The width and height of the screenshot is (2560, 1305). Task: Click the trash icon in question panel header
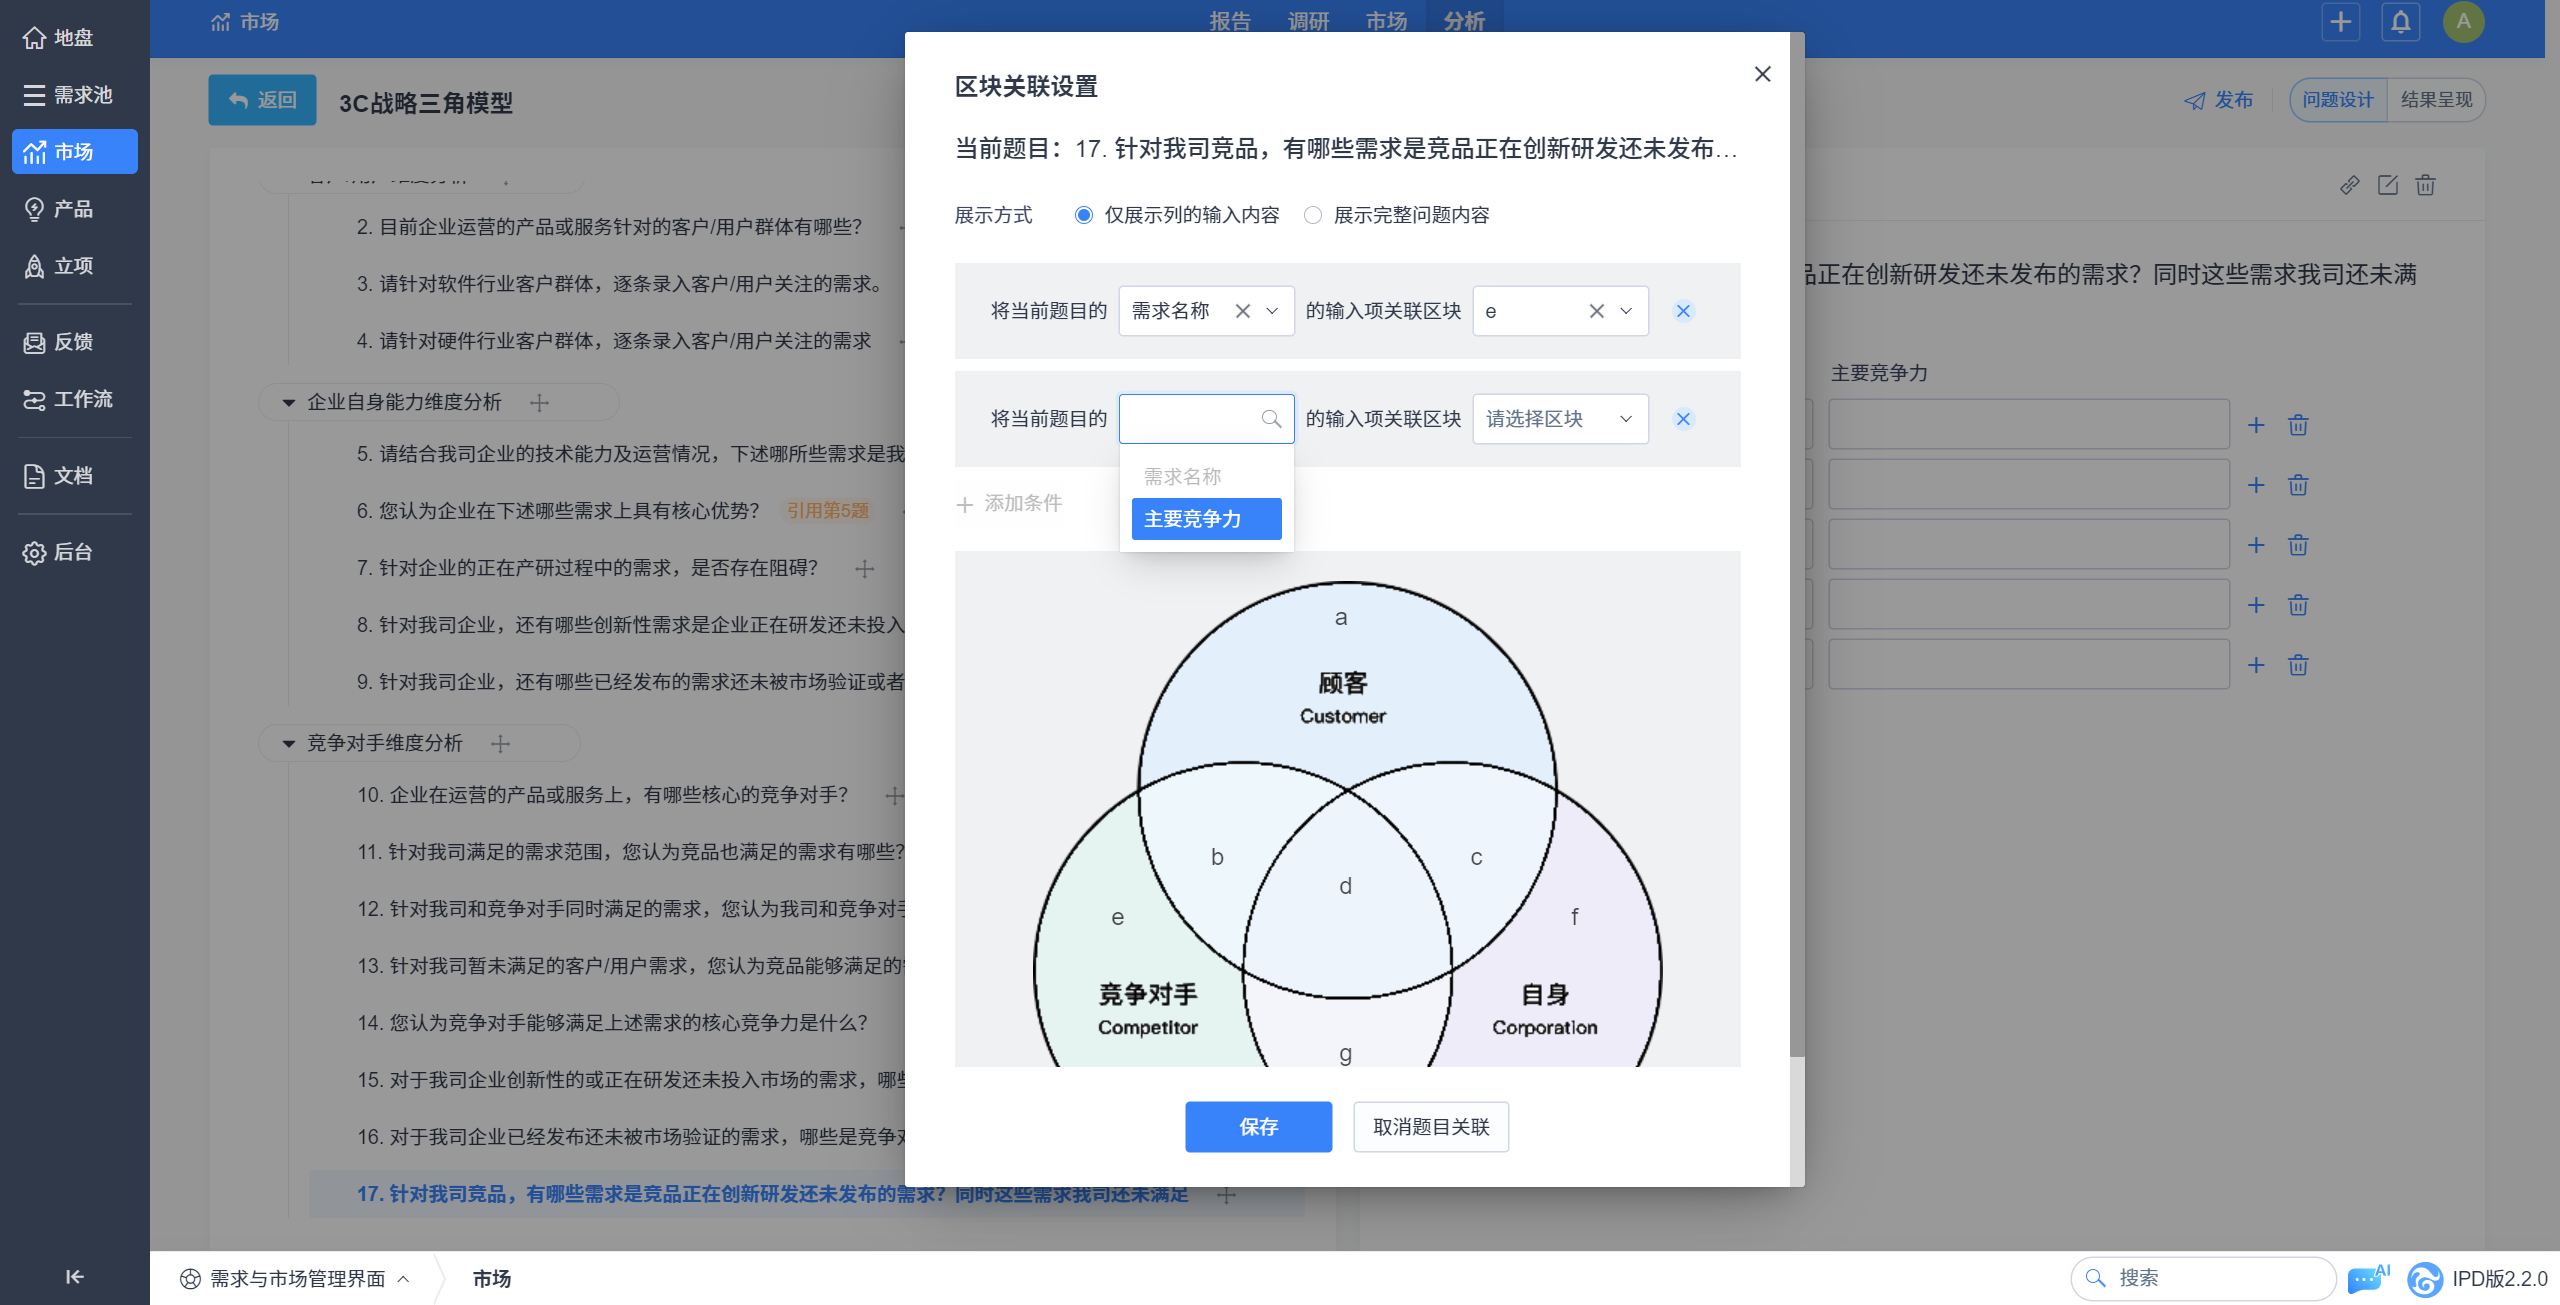(x=2425, y=185)
